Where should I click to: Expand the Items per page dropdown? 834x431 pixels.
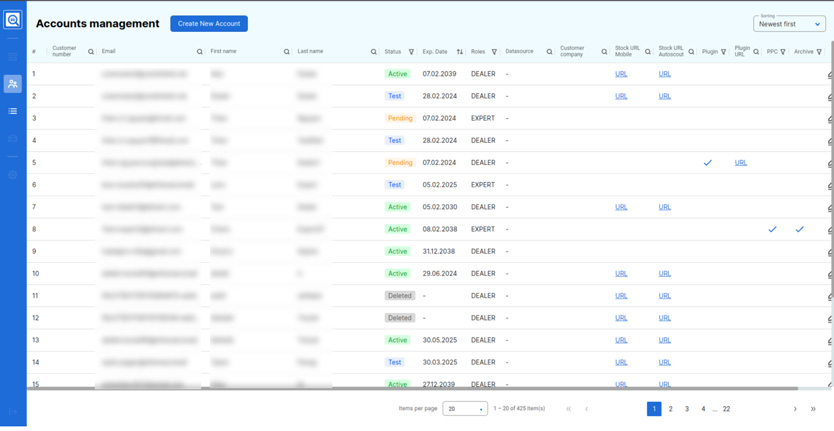[x=465, y=409]
